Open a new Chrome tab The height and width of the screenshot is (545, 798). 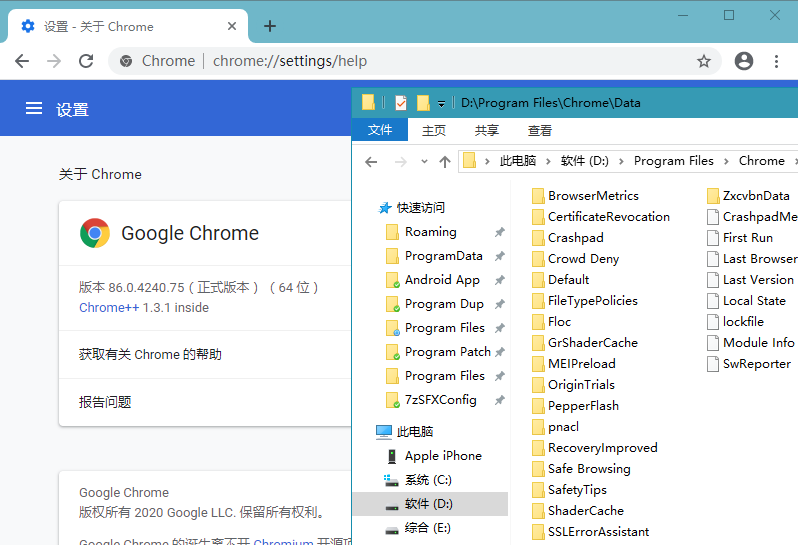pos(270,26)
